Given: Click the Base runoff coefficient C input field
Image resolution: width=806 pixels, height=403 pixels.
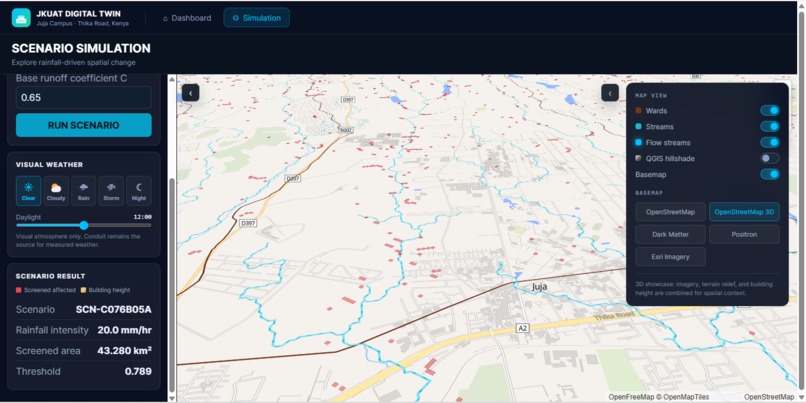Looking at the screenshot, I should point(84,98).
